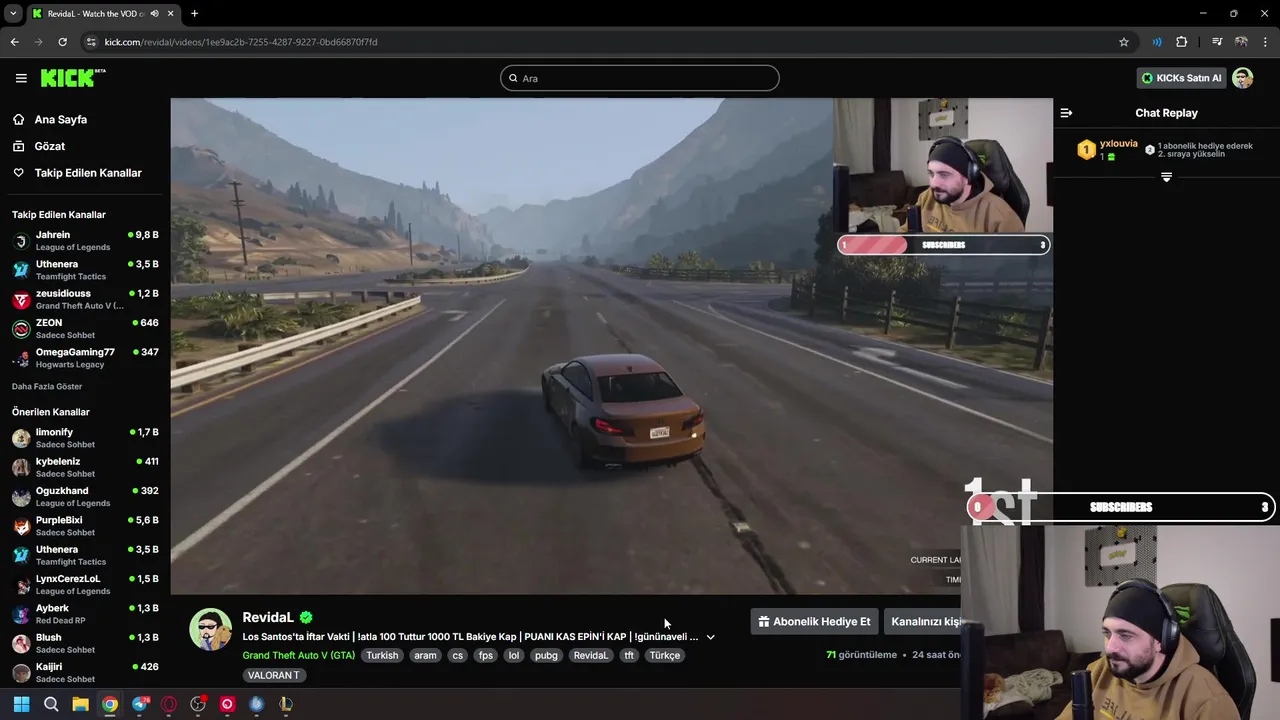Expand the stream title chevron
The width and height of the screenshot is (1280, 720).
click(x=710, y=637)
